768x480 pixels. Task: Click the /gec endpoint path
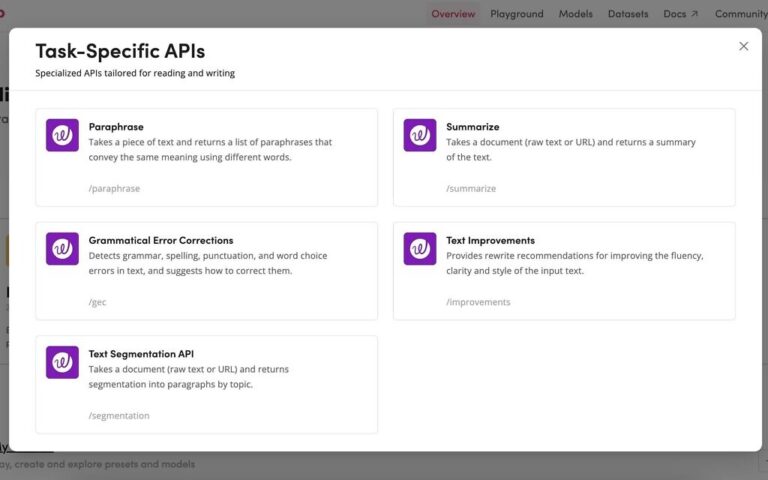pos(98,302)
